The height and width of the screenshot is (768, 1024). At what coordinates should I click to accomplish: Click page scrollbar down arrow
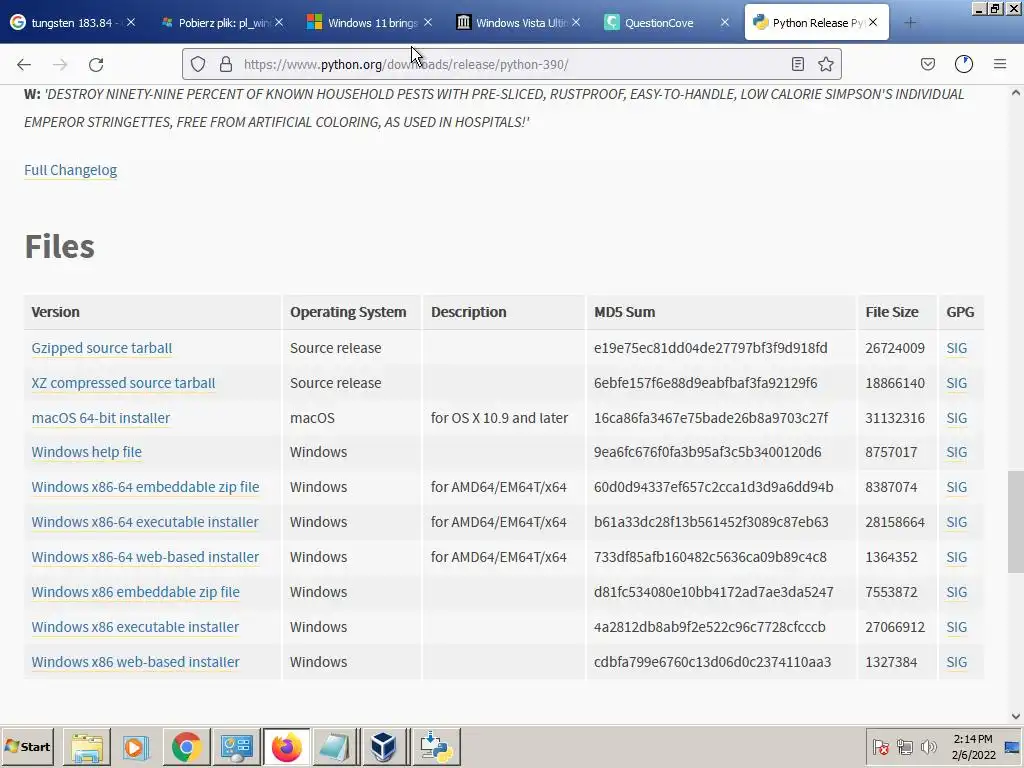(1016, 716)
